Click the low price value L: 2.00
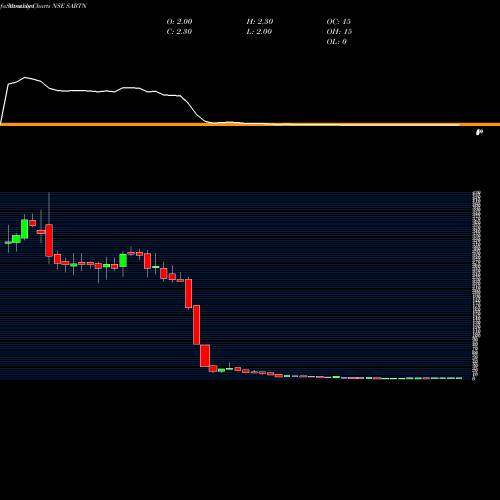The height and width of the screenshot is (500, 500). point(259,31)
